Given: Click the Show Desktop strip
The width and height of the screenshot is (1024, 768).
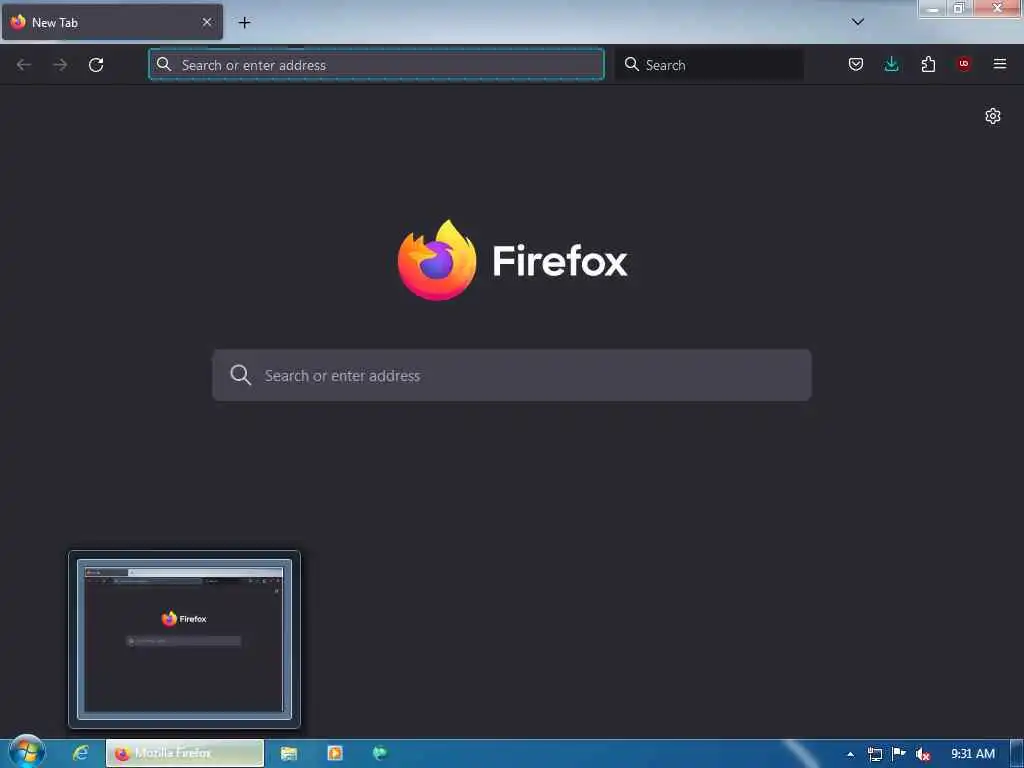Looking at the screenshot, I should tap(1017, 754).
